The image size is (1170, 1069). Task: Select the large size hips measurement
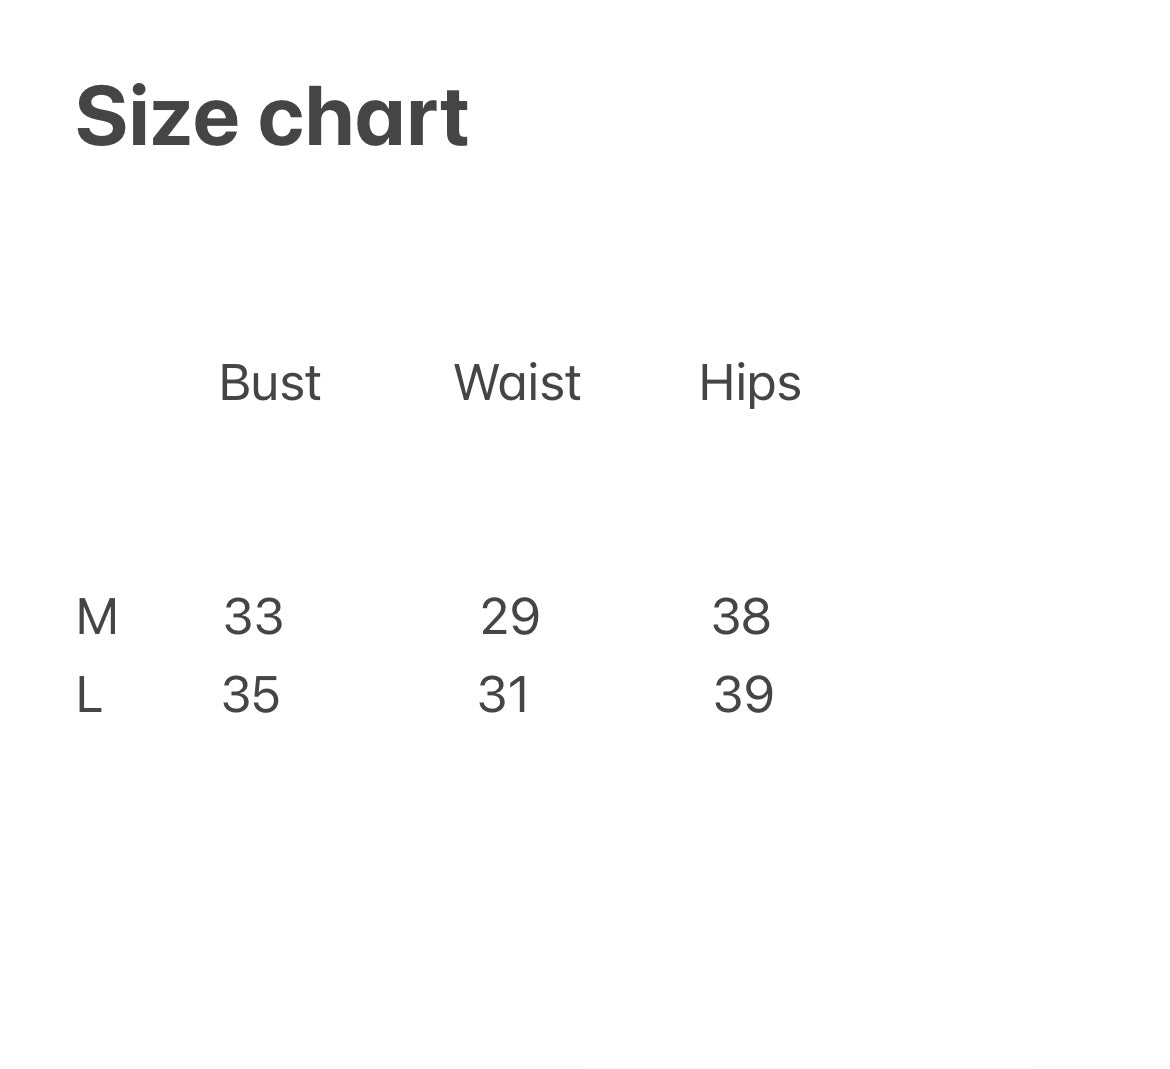coord(743,695)
